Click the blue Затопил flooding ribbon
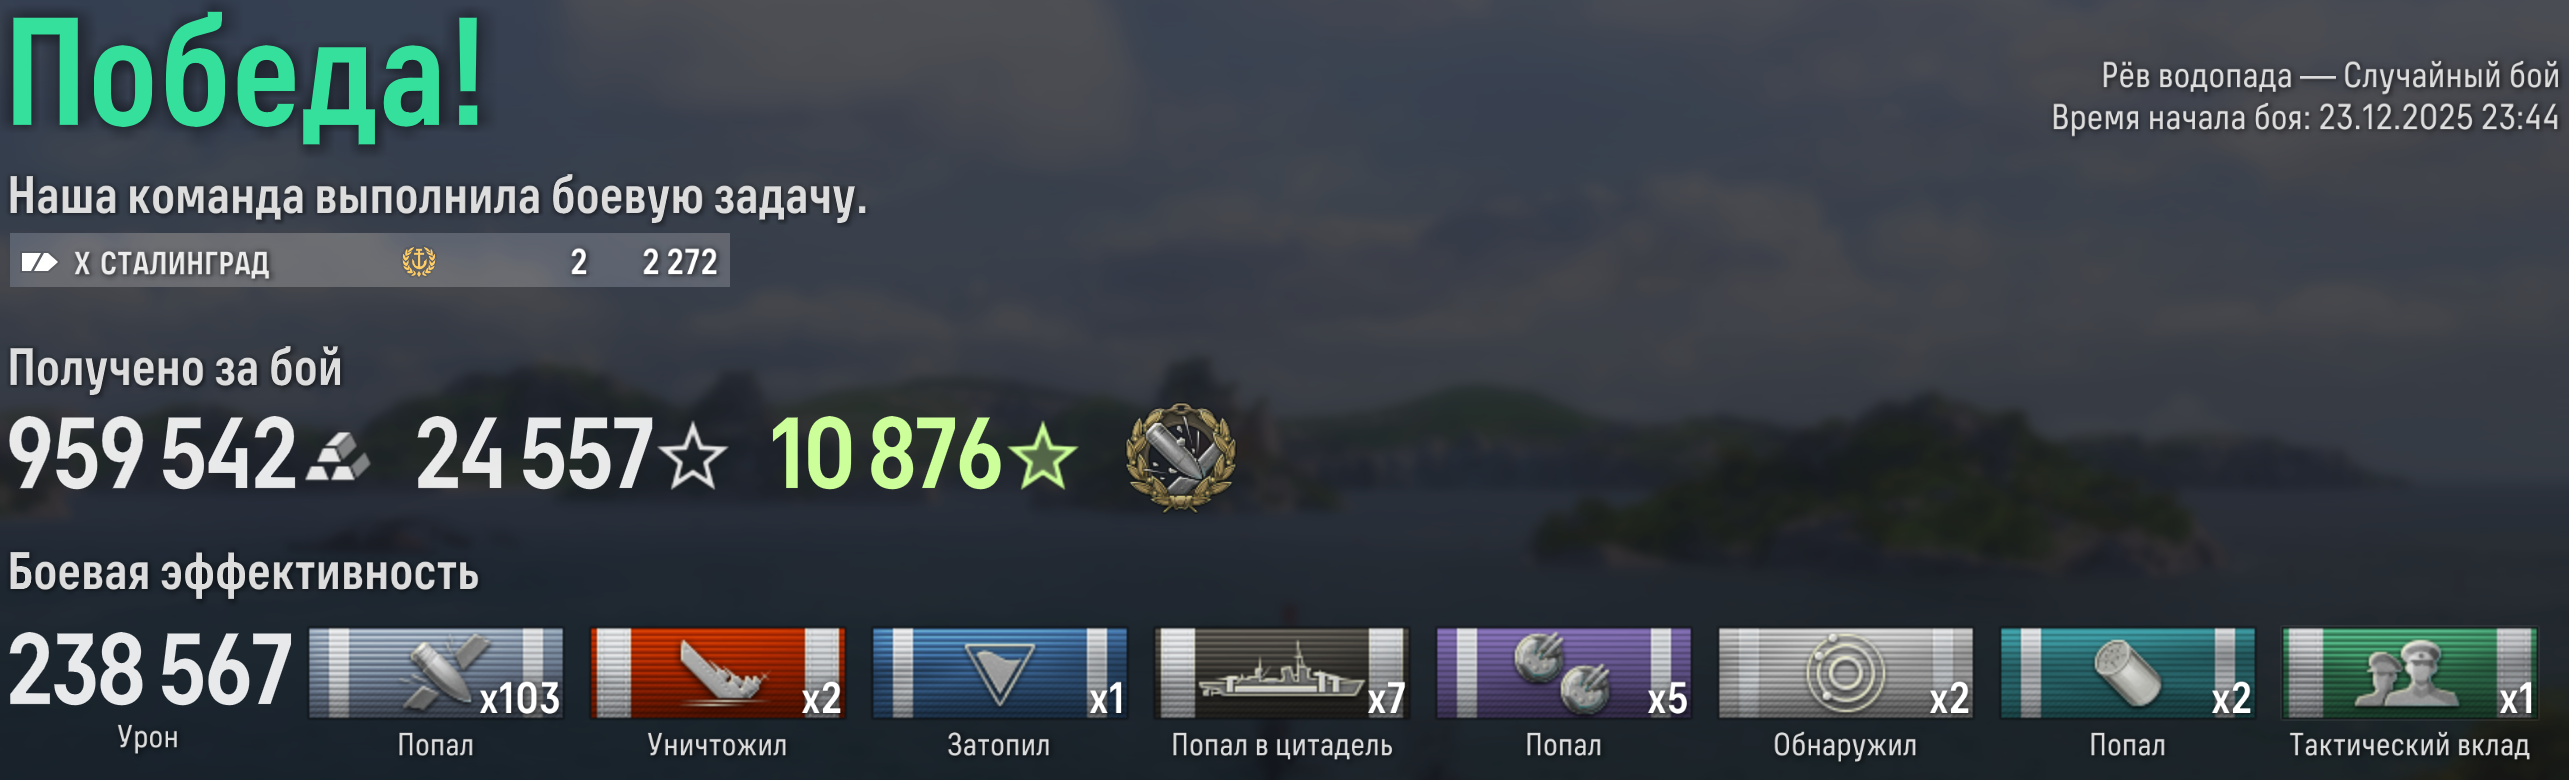2569x780 pixels. [1000, 673]
